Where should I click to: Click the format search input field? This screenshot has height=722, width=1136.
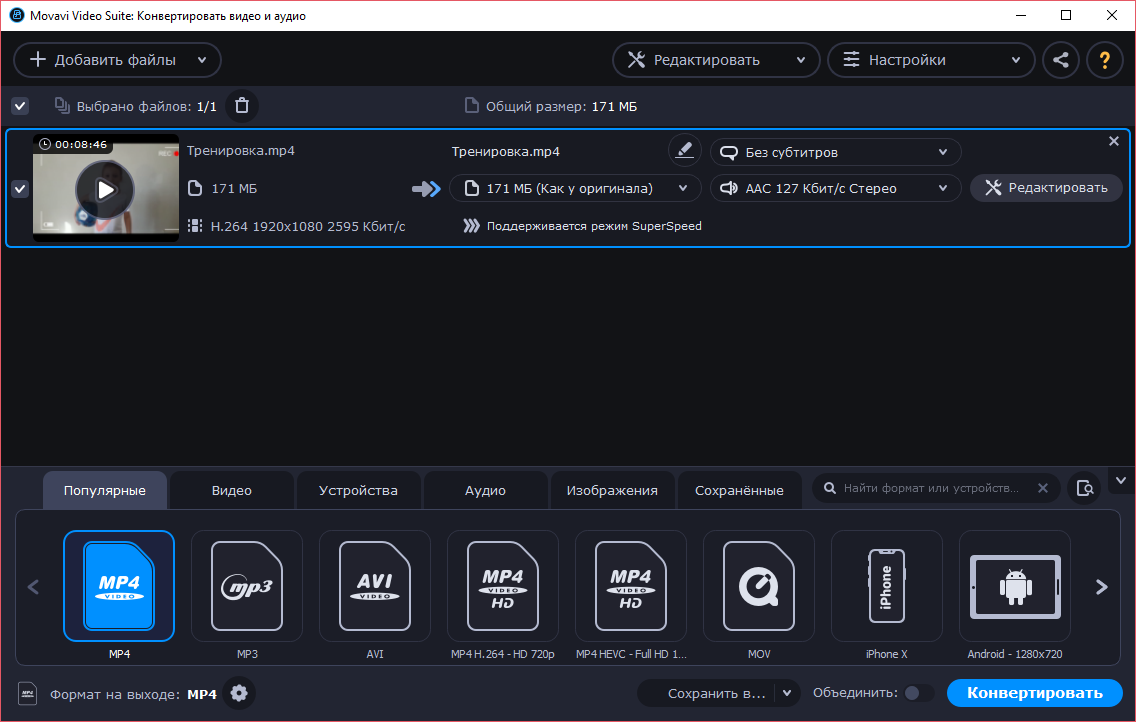click(930, 489)
